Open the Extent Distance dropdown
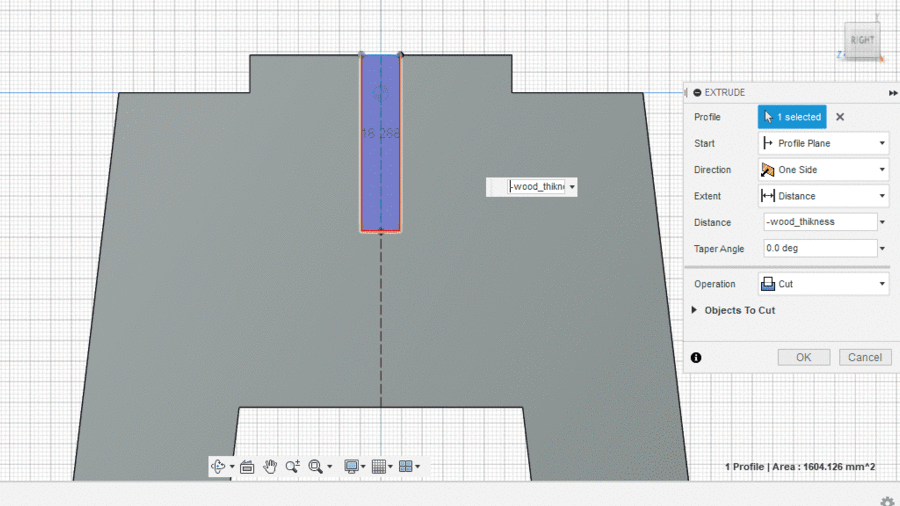Image resolution: width=900 pixels, height=506 pixels. tap(823, 196)
